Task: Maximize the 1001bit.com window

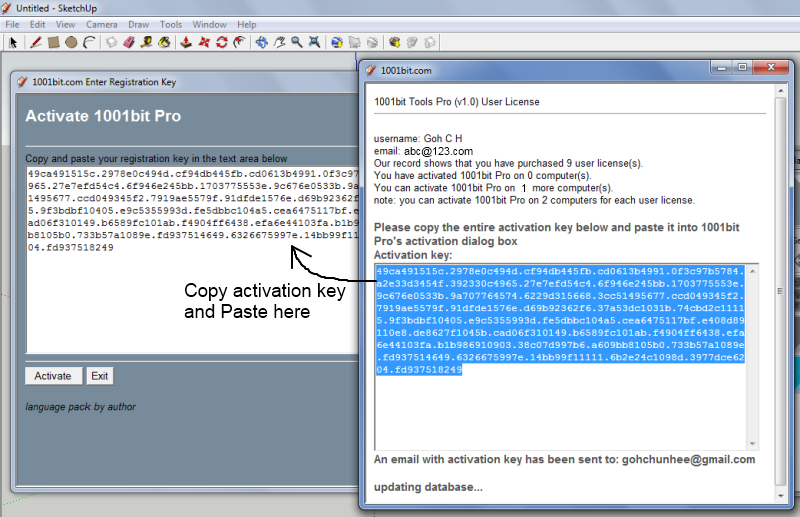Action: click(x=742, y=67)
